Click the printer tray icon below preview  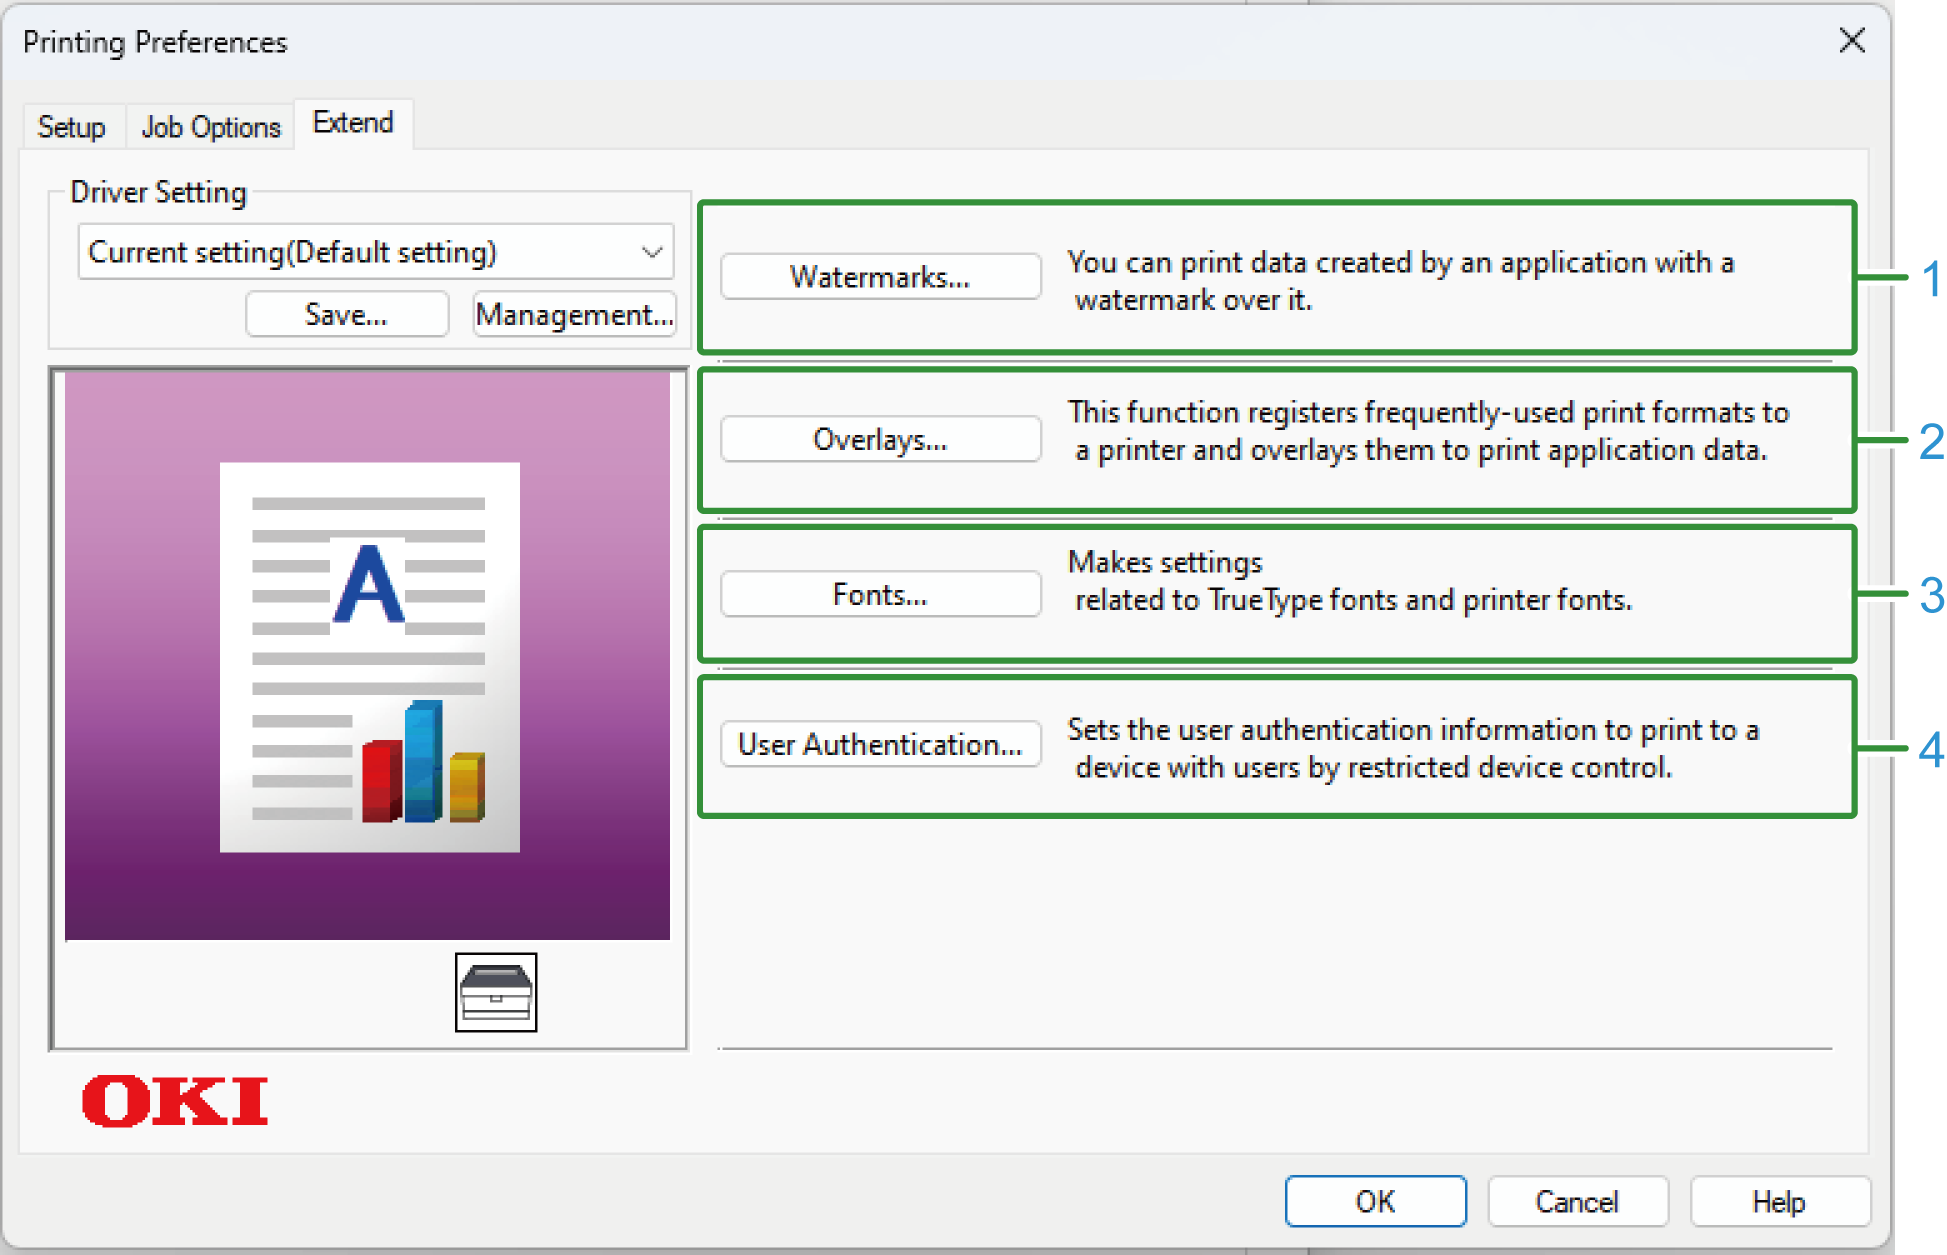coord(495,991)
